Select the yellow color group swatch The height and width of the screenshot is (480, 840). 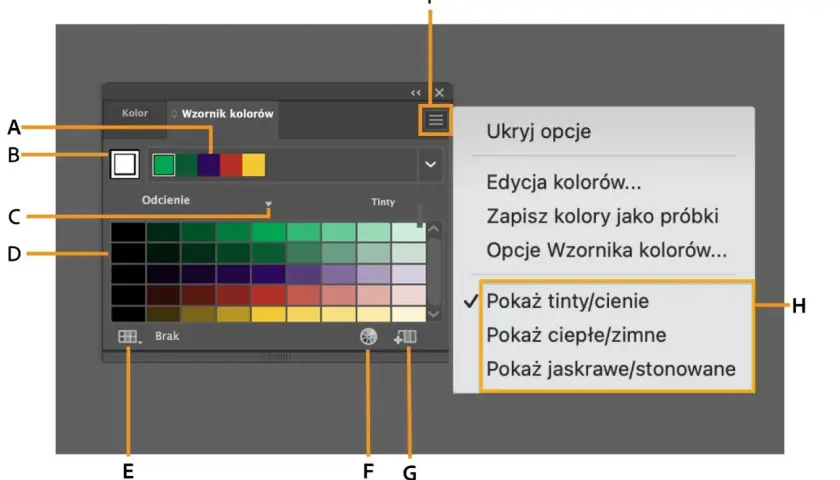pos(253,164)
